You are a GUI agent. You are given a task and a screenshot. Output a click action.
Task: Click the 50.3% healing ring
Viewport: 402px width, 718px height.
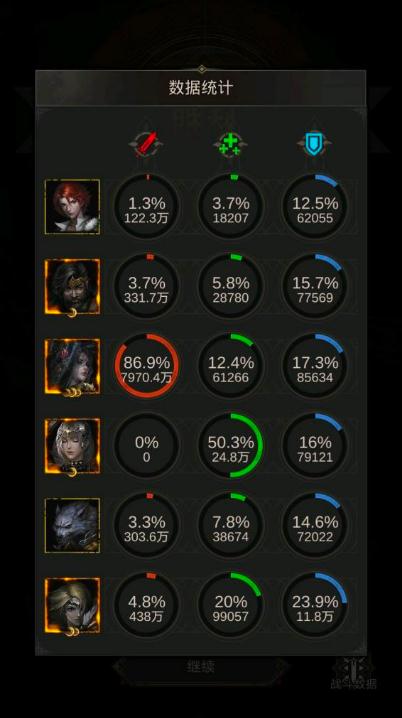(x=230, y=446)
